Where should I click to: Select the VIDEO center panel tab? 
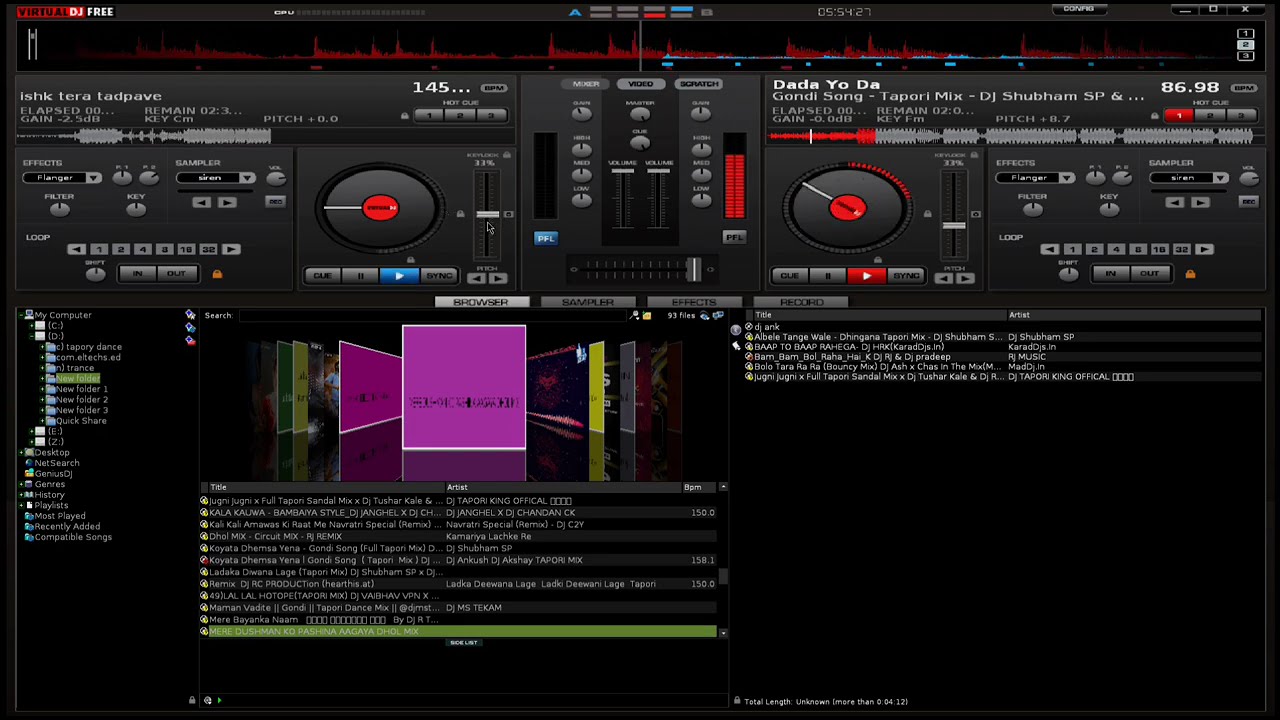[x=640, y=84]
